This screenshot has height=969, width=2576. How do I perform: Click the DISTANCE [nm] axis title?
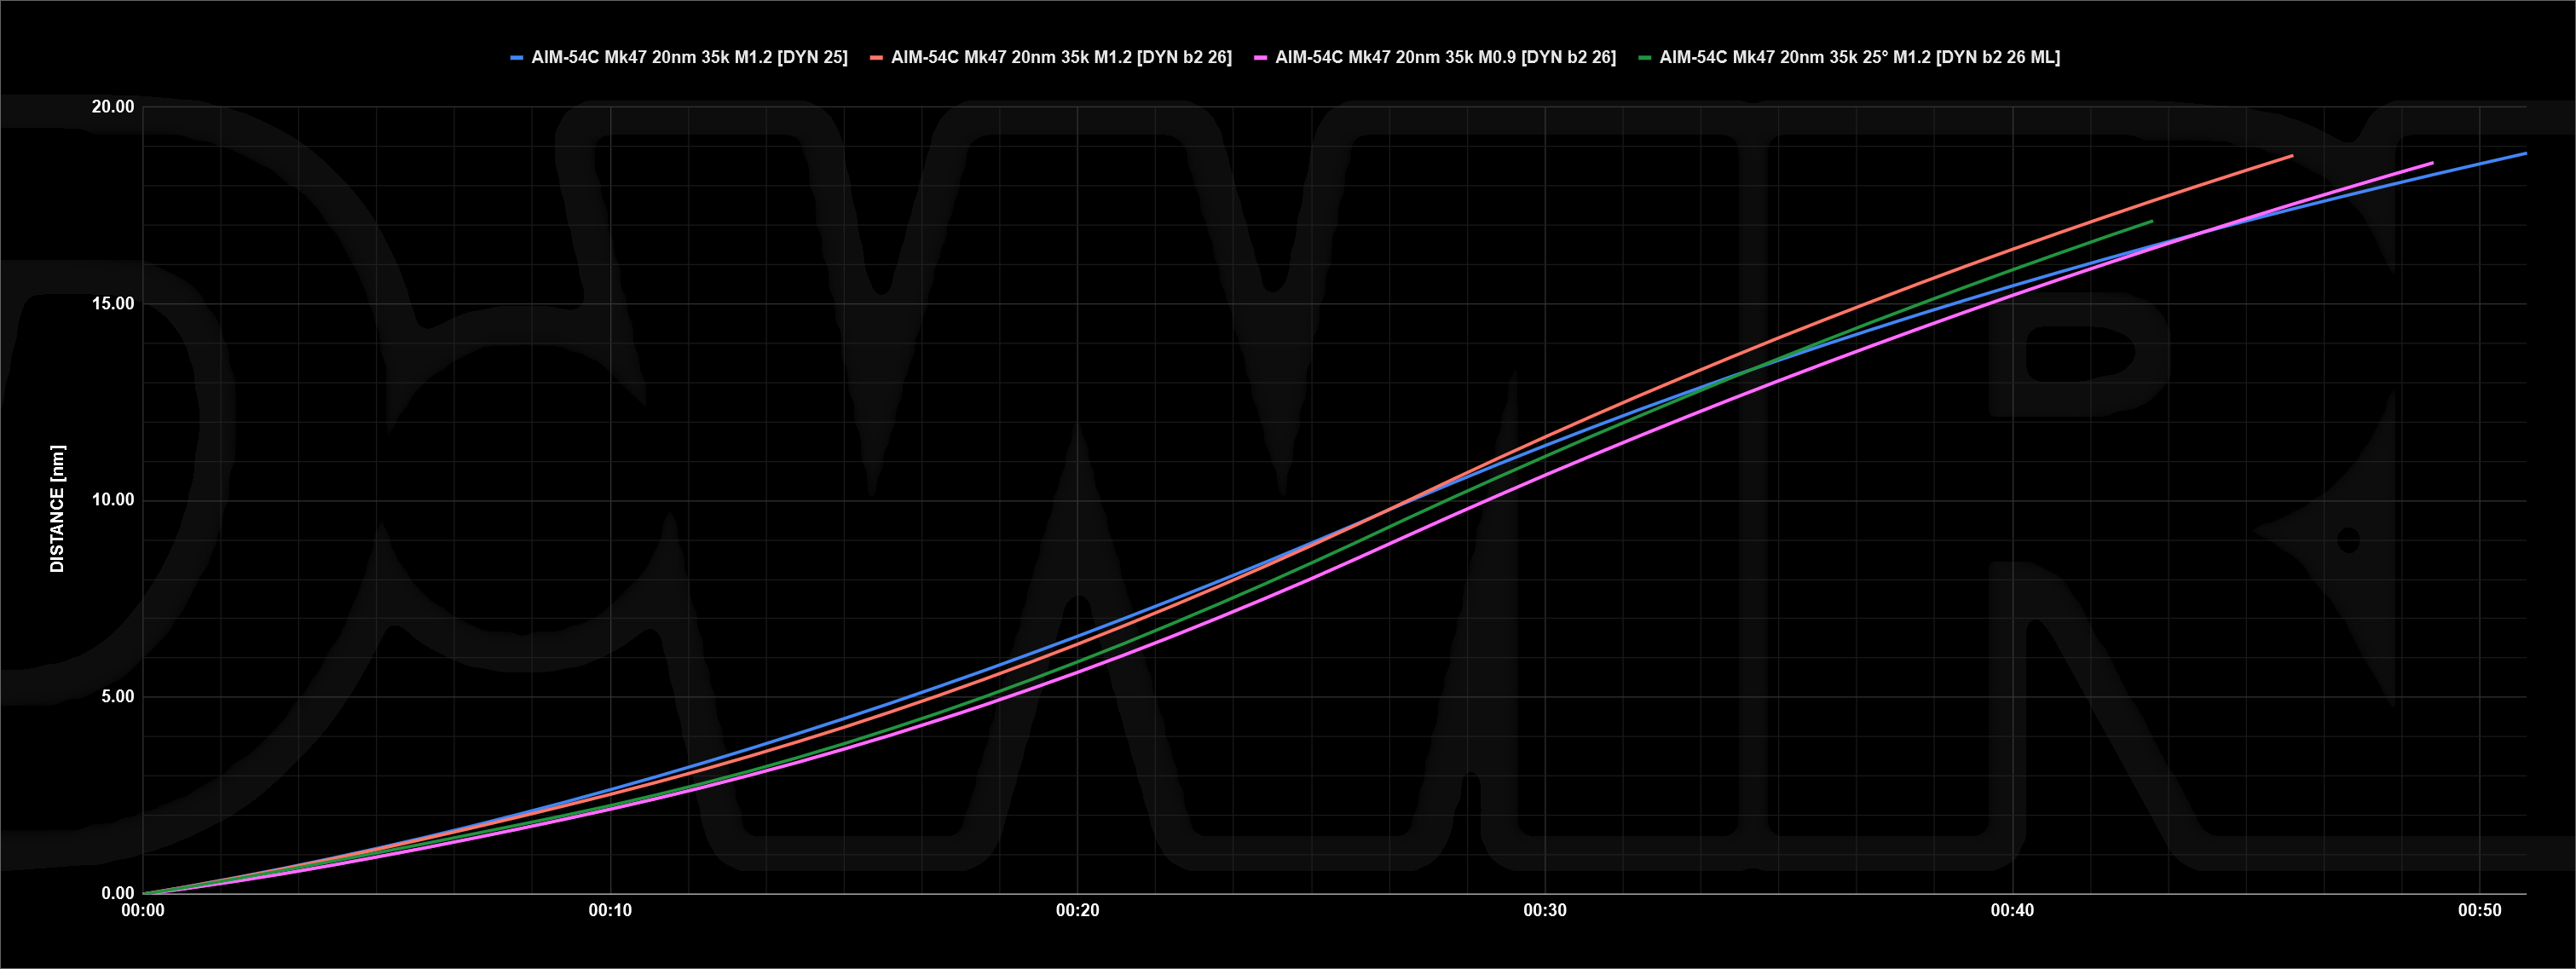pyautogui.click(x=57, y=509)
